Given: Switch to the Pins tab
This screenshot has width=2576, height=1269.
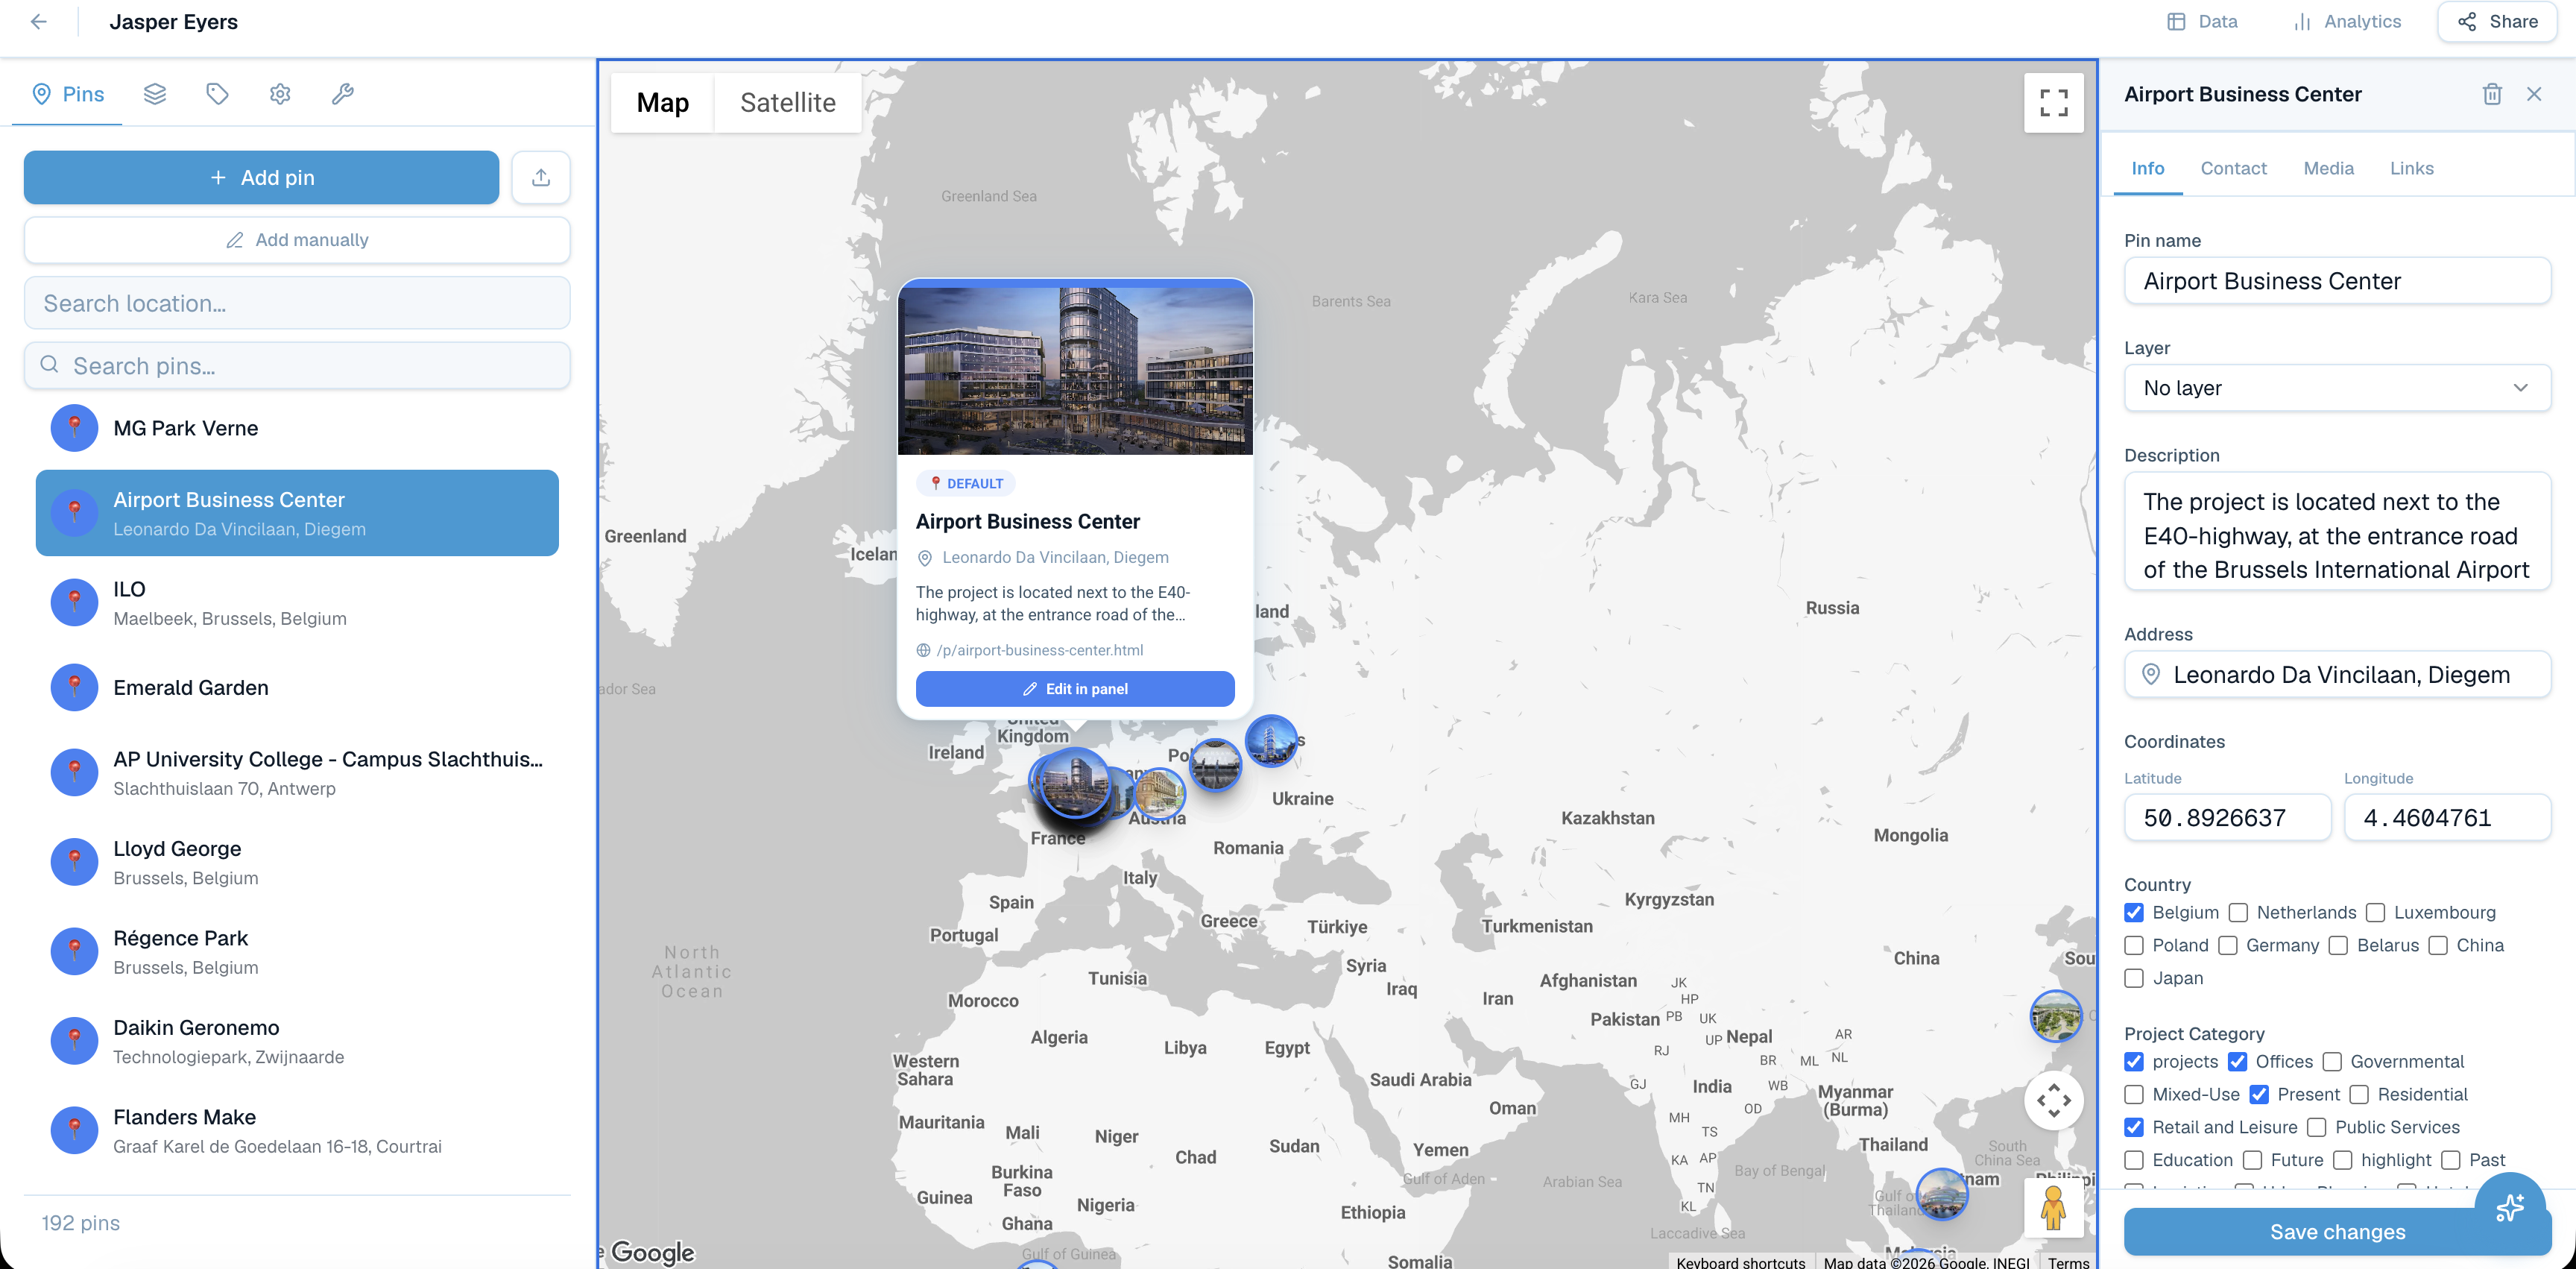Looking at the screenshot, I should [68, 94].
